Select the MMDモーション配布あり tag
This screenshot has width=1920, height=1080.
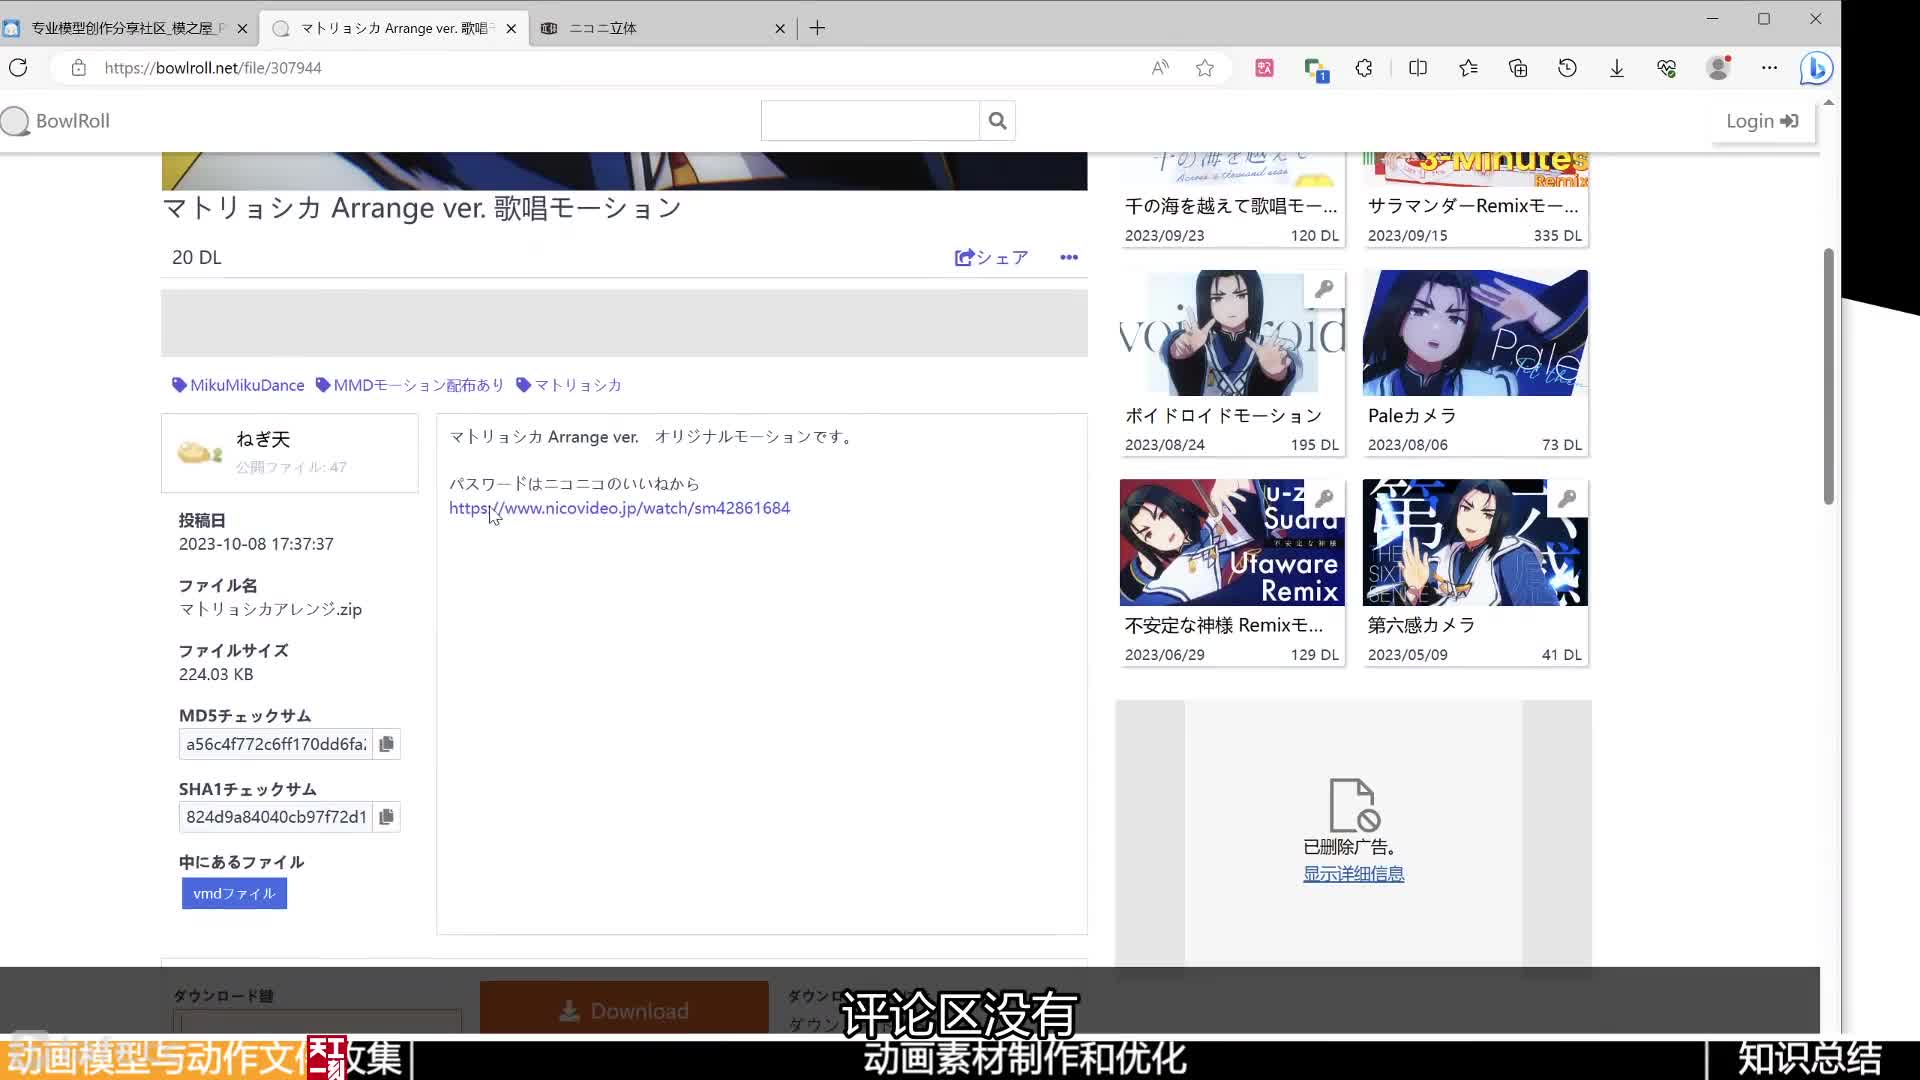410,385
